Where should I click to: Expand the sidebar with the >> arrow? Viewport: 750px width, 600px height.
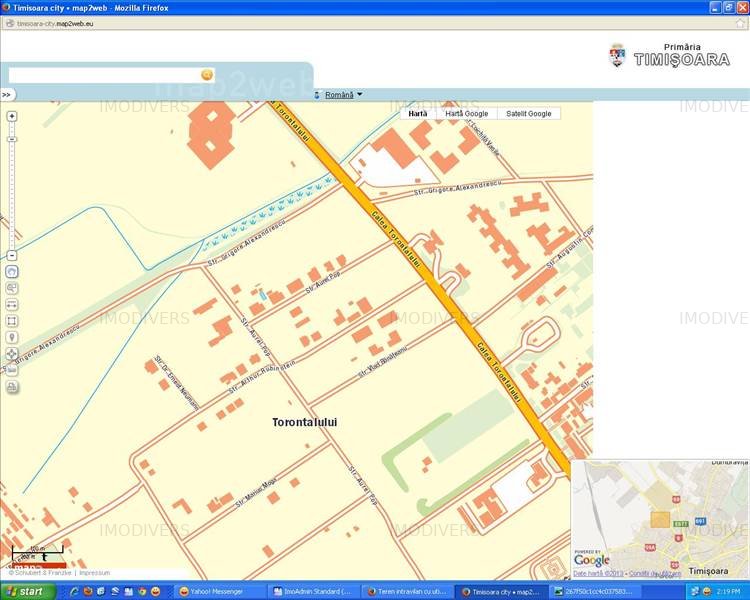pos(6,95)
